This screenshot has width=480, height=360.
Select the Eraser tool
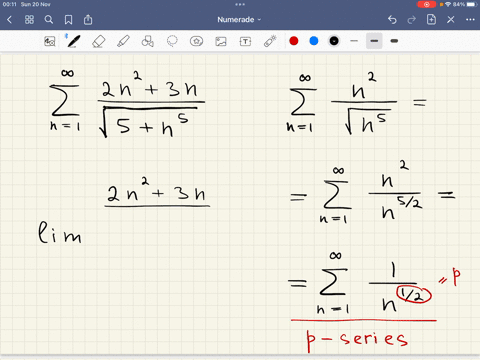[x=98, y=41]
